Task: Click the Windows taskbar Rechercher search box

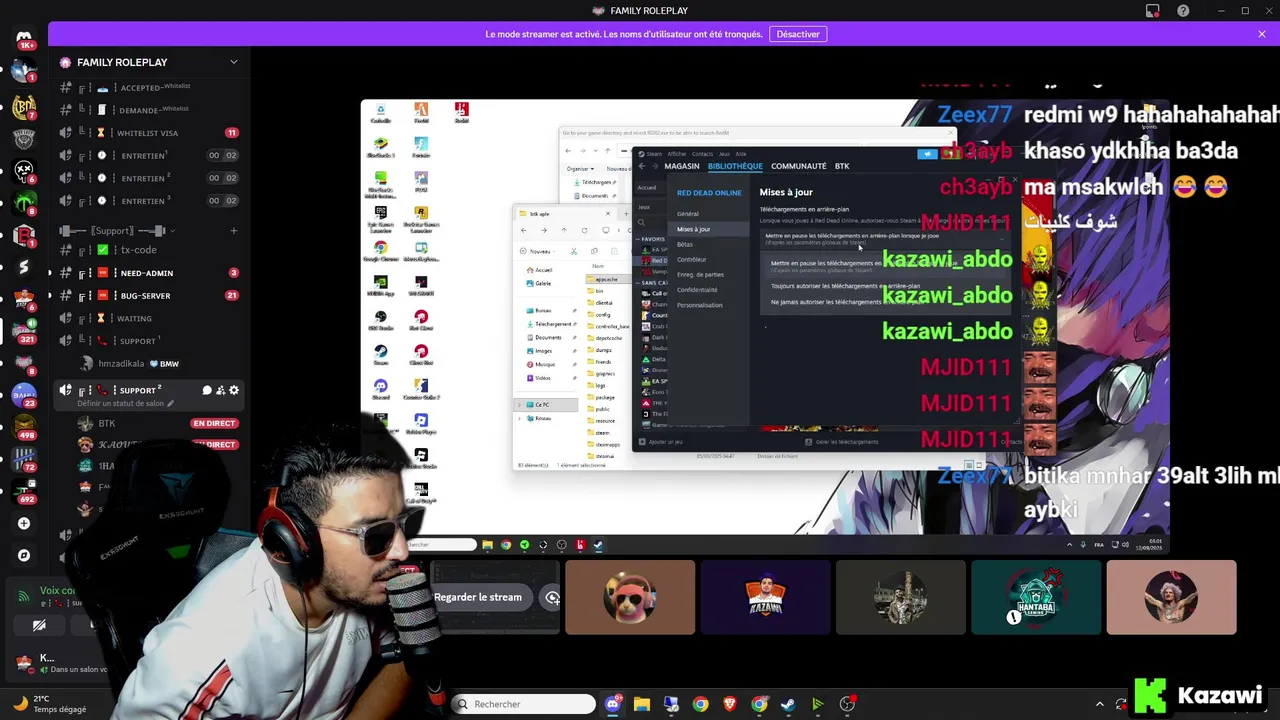Action: pos(523,704)
